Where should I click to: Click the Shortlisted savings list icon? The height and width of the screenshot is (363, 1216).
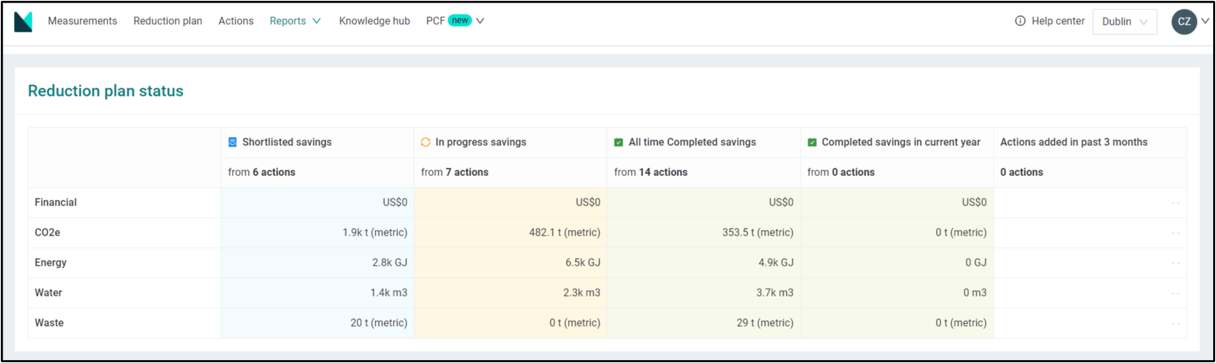point(233,142)
